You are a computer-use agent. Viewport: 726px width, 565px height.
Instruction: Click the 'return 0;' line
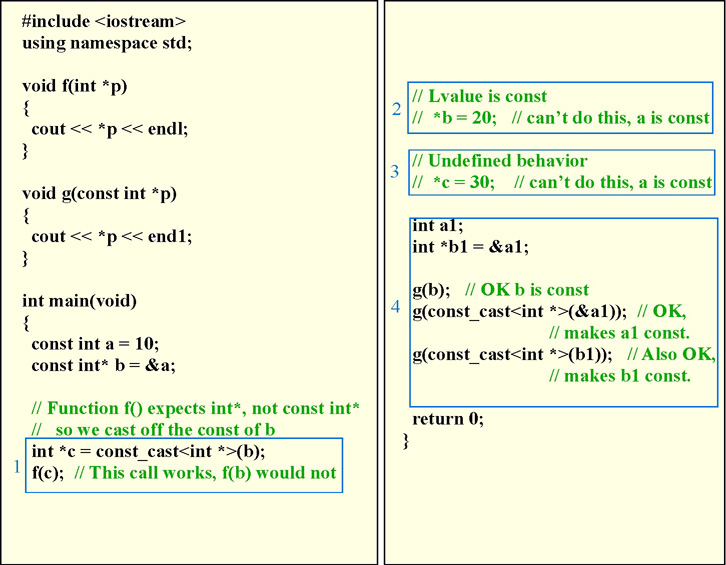tap(448, 419)
